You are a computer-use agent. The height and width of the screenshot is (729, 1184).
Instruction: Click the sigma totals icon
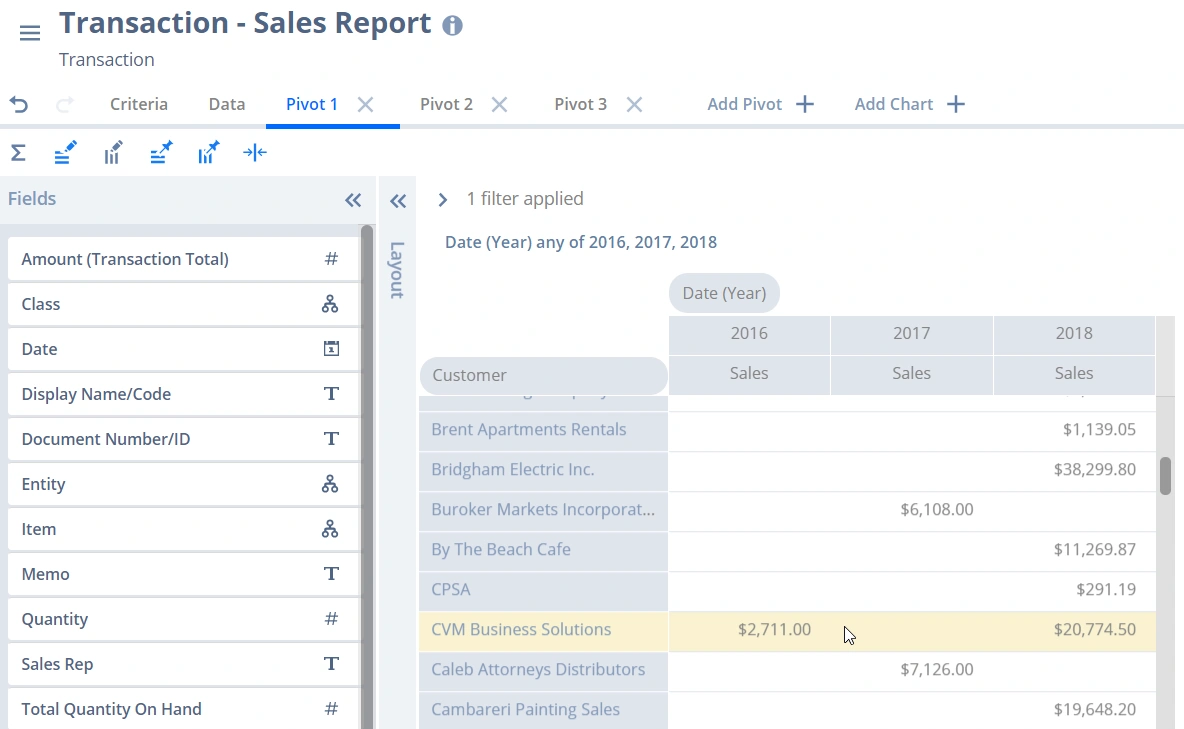coord(18,153)
